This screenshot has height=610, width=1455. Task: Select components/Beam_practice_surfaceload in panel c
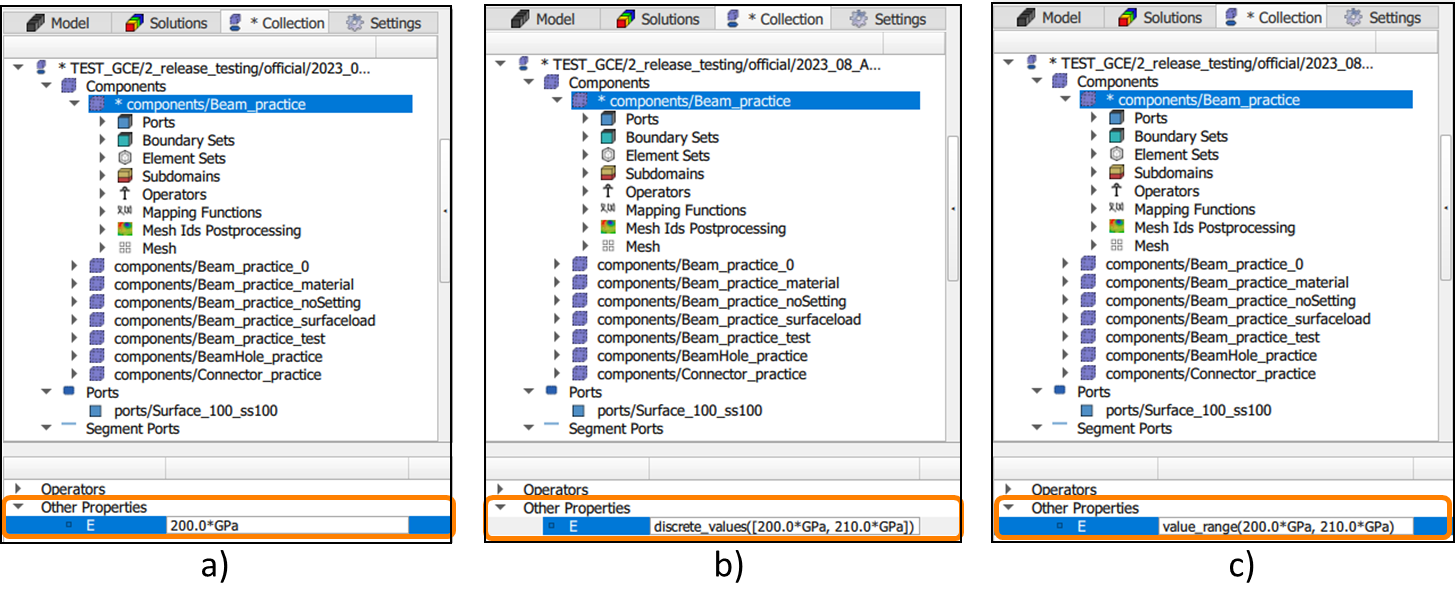(x=1238, y=318)
